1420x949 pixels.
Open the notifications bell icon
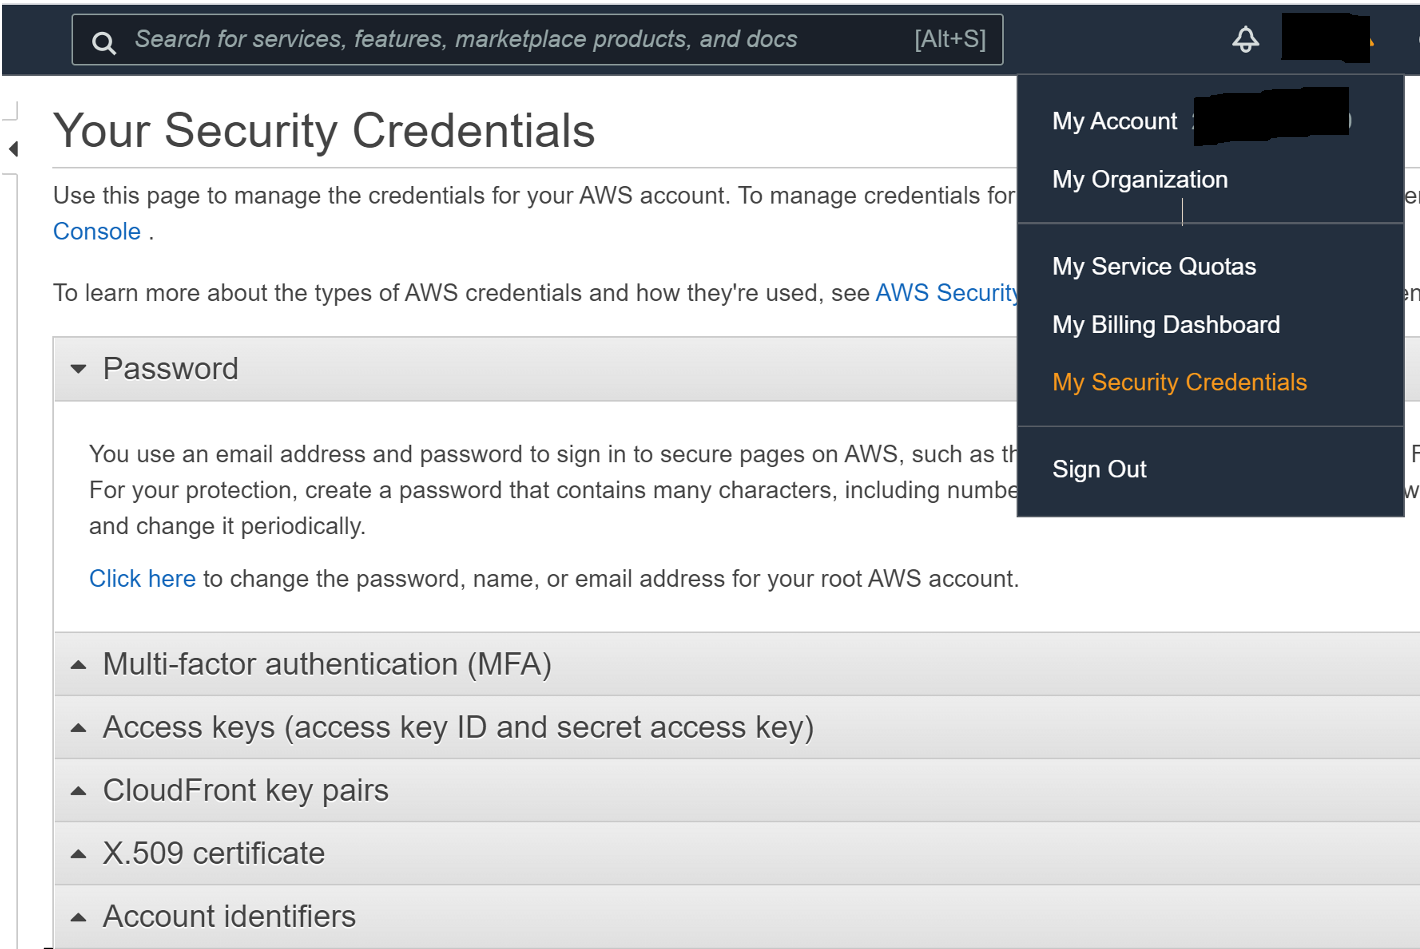1245,39
